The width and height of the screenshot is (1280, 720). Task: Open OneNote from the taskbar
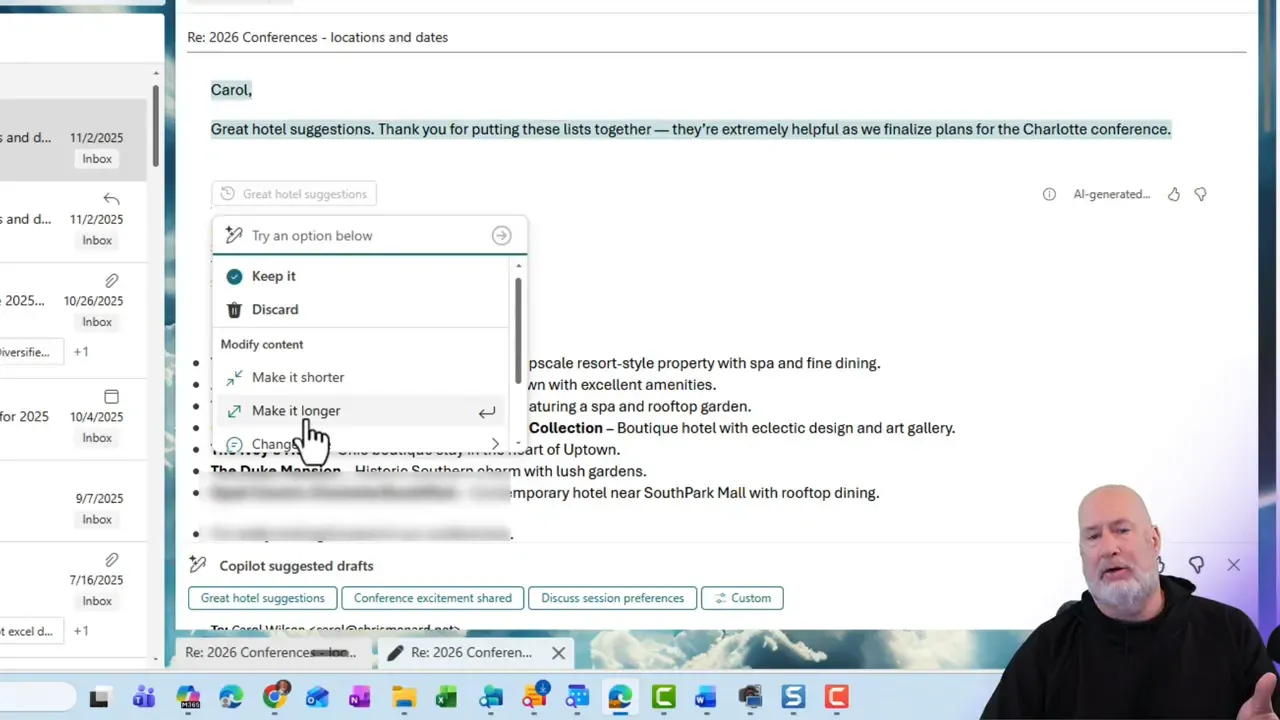click(359, 697)
